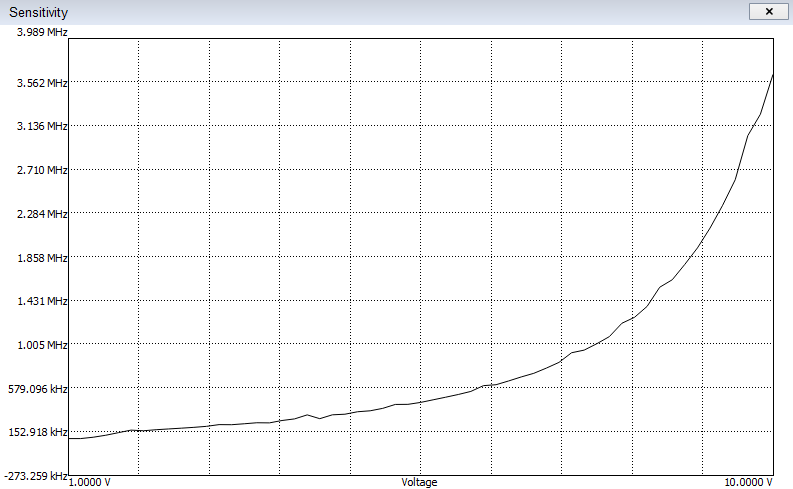Select the 579.096 kHz axis label
The width and height of the screenshot is (793, 489).
coord(38,389)
